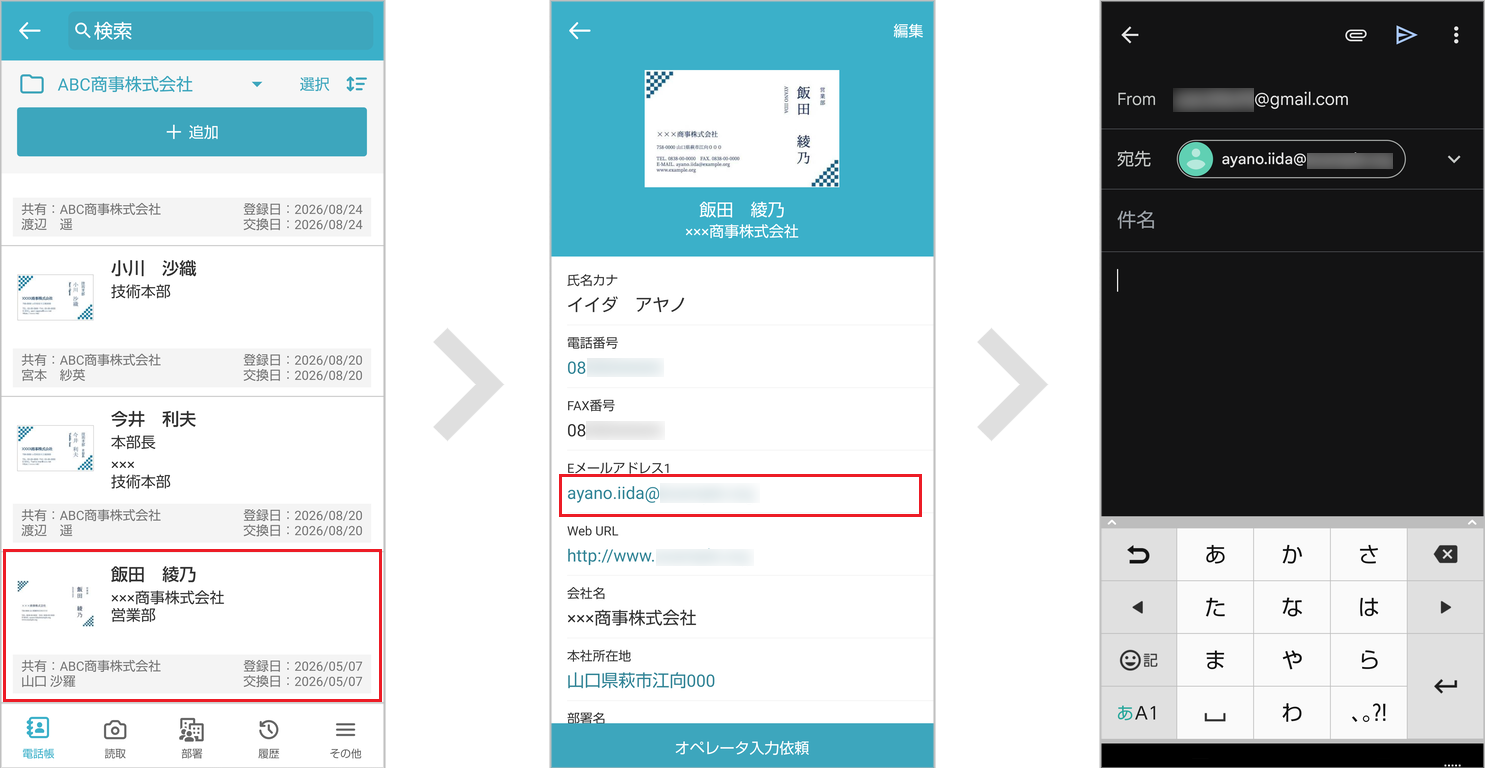
Task: Switch to the 電話帳 tab
Action: 38,738
